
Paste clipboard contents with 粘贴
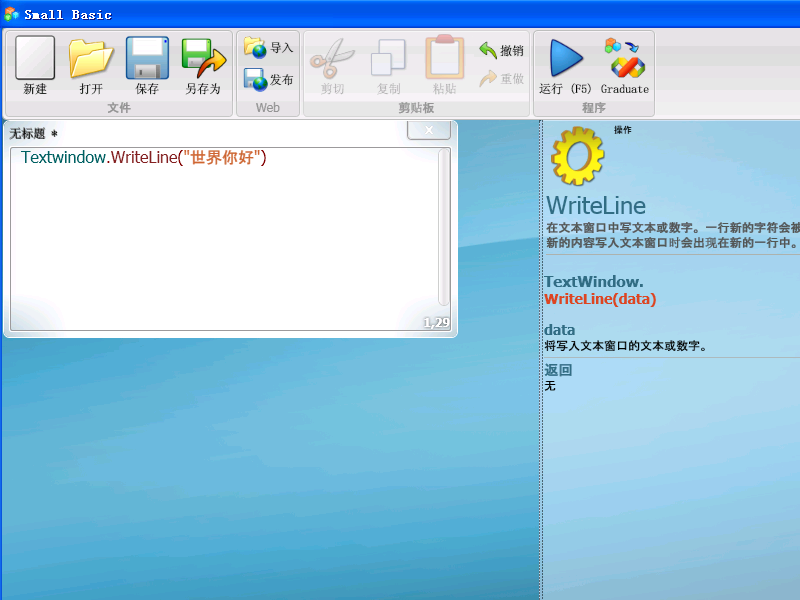444,60
